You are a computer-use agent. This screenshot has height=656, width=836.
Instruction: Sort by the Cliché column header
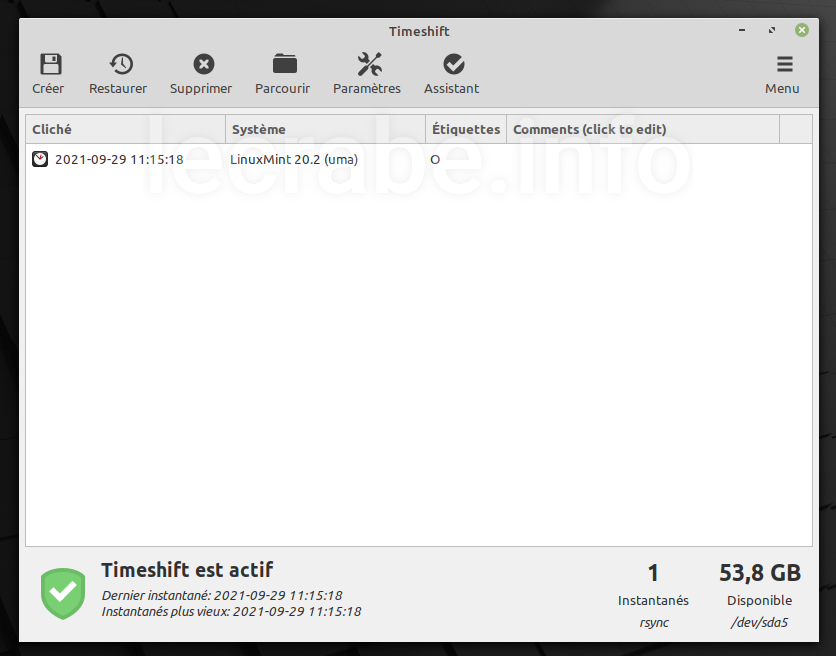[x=126, y=129]
